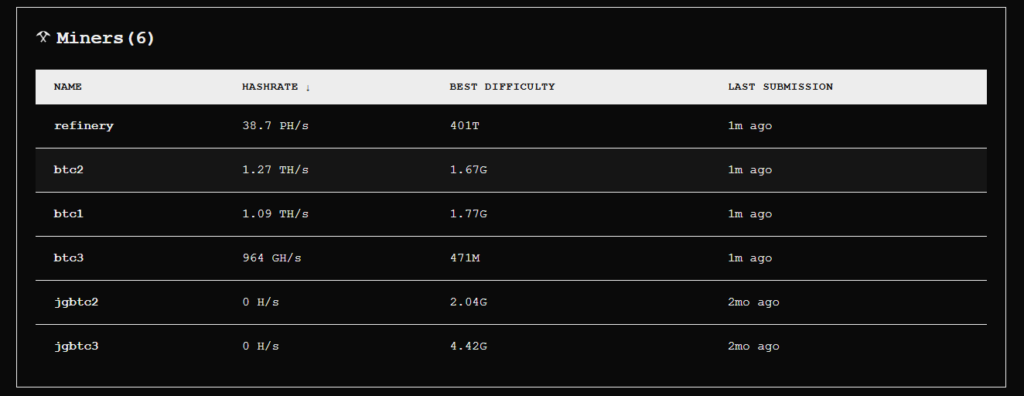
Task: Click the Miners (6) heading text
Action: (105, 38)
